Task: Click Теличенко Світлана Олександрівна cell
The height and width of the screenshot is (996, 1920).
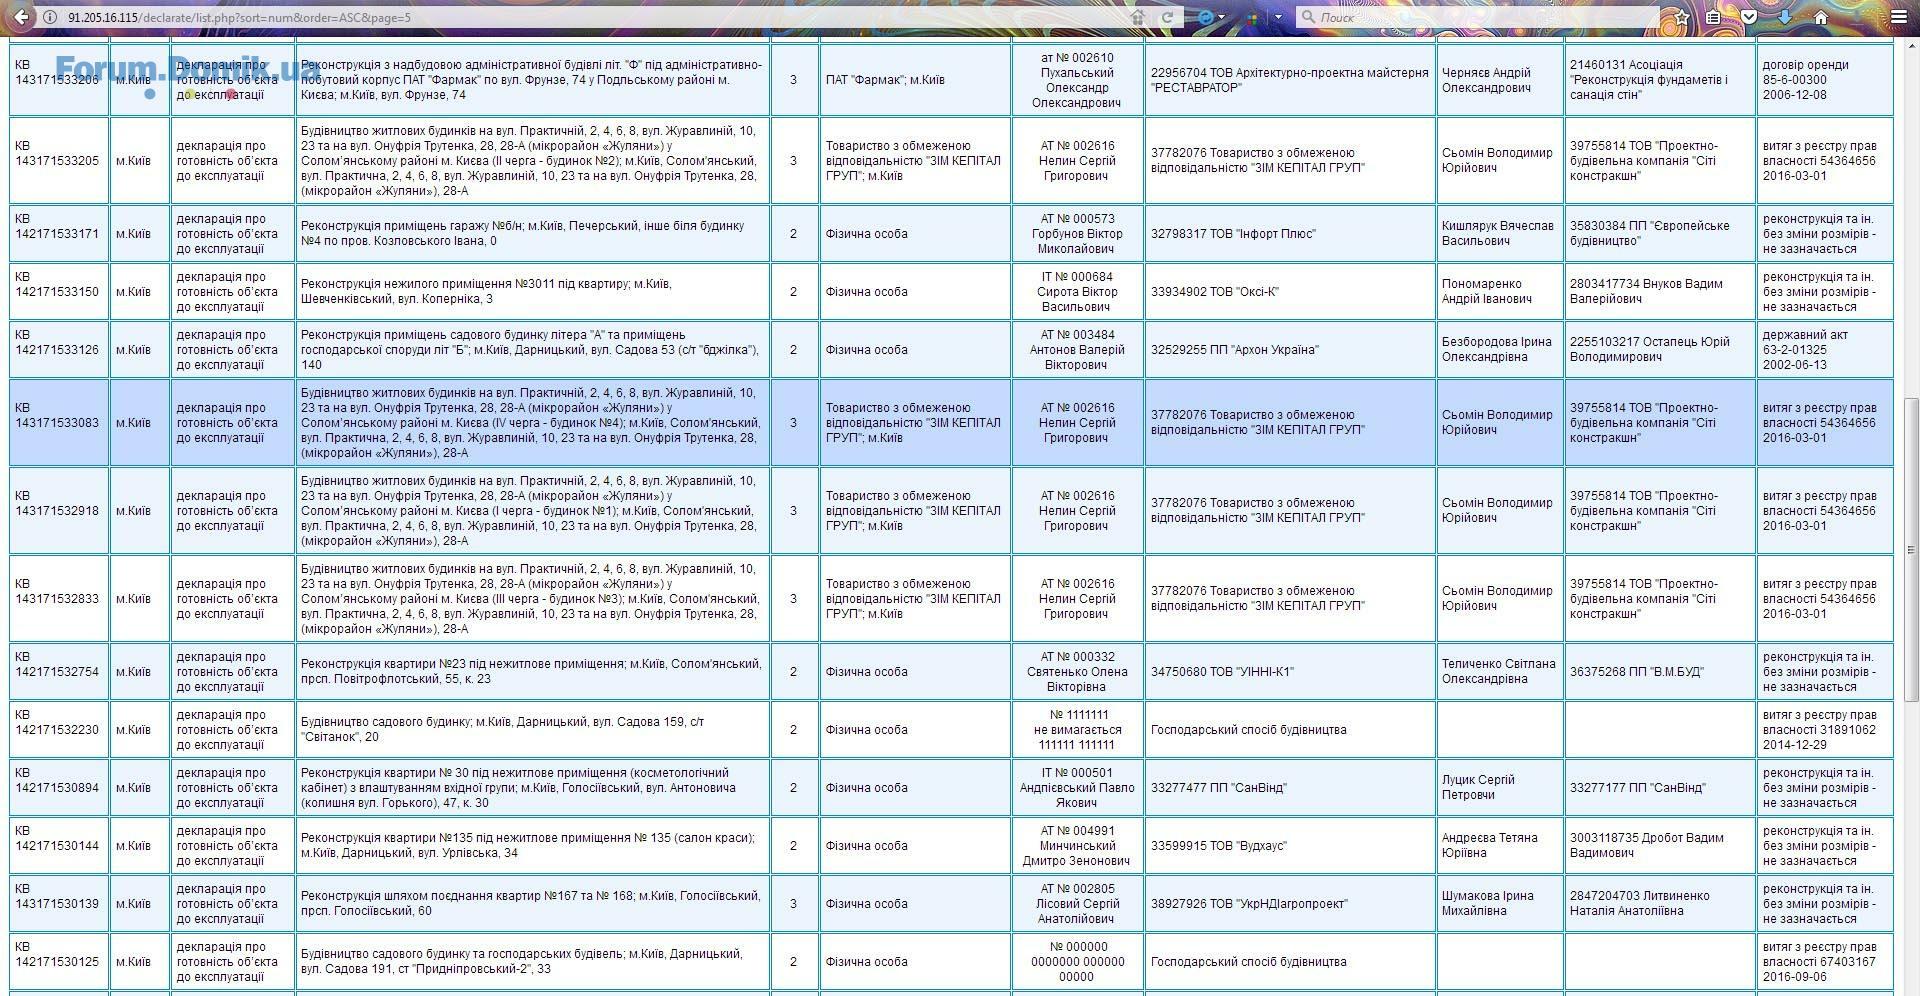Action: tap(1500, 672)
